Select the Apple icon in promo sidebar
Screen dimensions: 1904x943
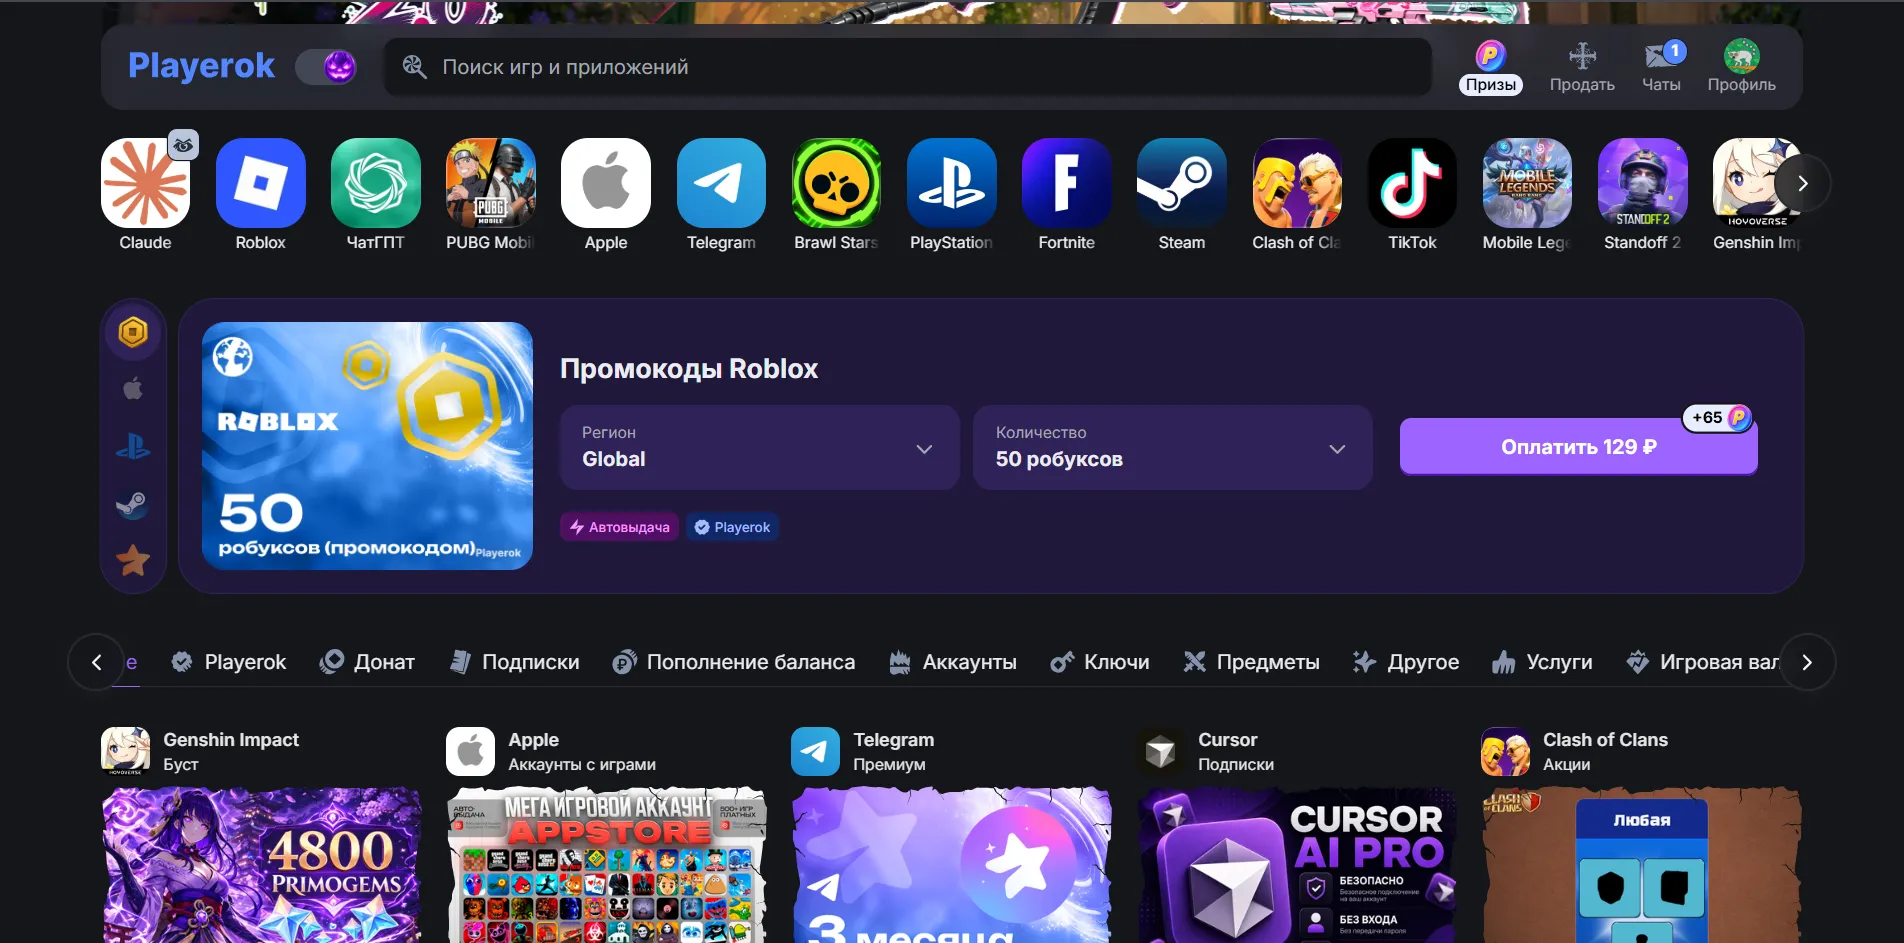133,389
